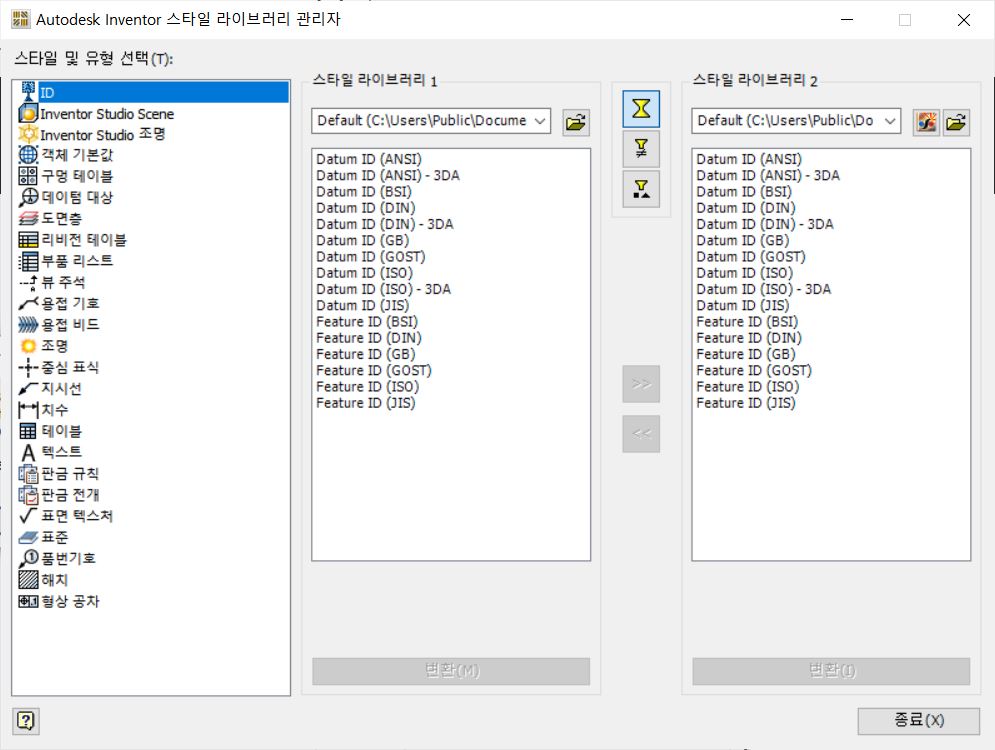
Task: Toggle the show all styles hourglass filter
Action: (x=641, y=109)
